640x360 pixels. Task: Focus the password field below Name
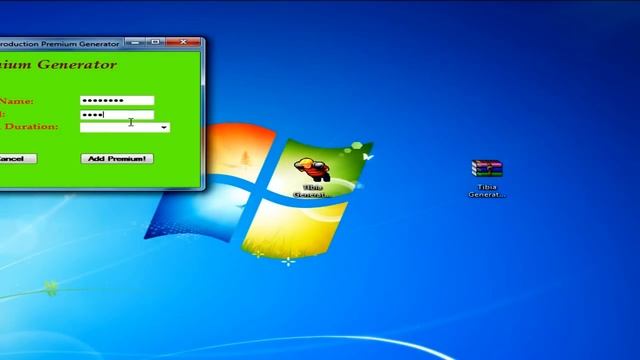point(117,115)
